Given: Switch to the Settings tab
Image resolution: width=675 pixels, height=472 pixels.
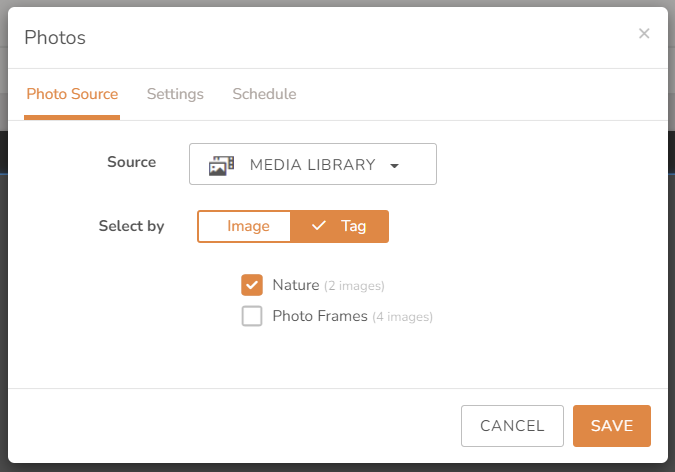Looking at the screenshot, I should pyautogui.click(x=175, y=94).
